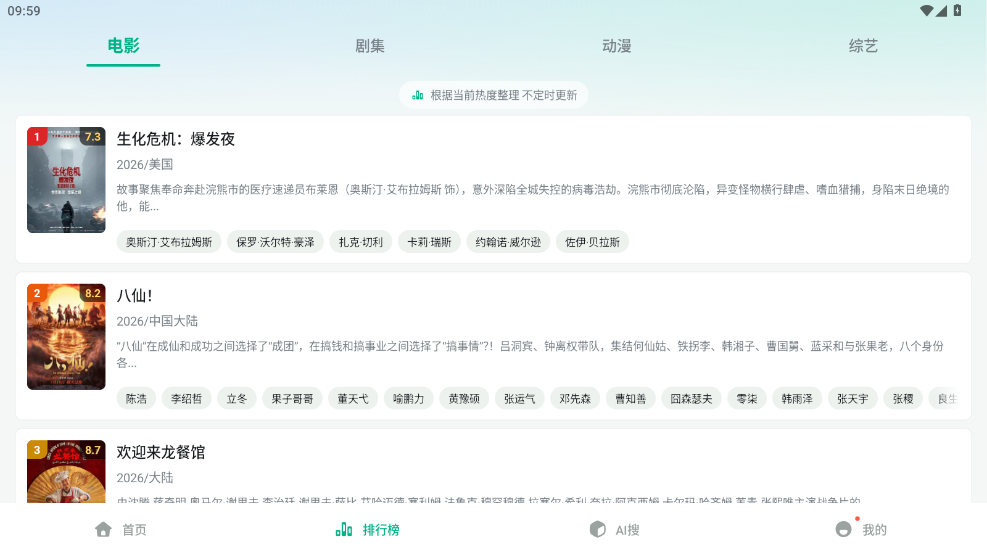Select actor tag 约翰诺·威尔逊
The height and width of the screenshot is (555, 987).
click(508, 242)
